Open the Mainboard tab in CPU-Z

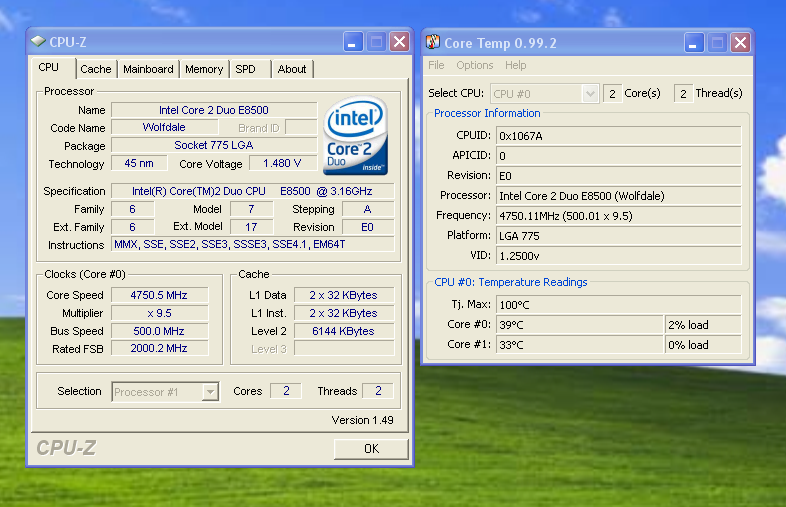pyautogui.click(x=148, y=69)
